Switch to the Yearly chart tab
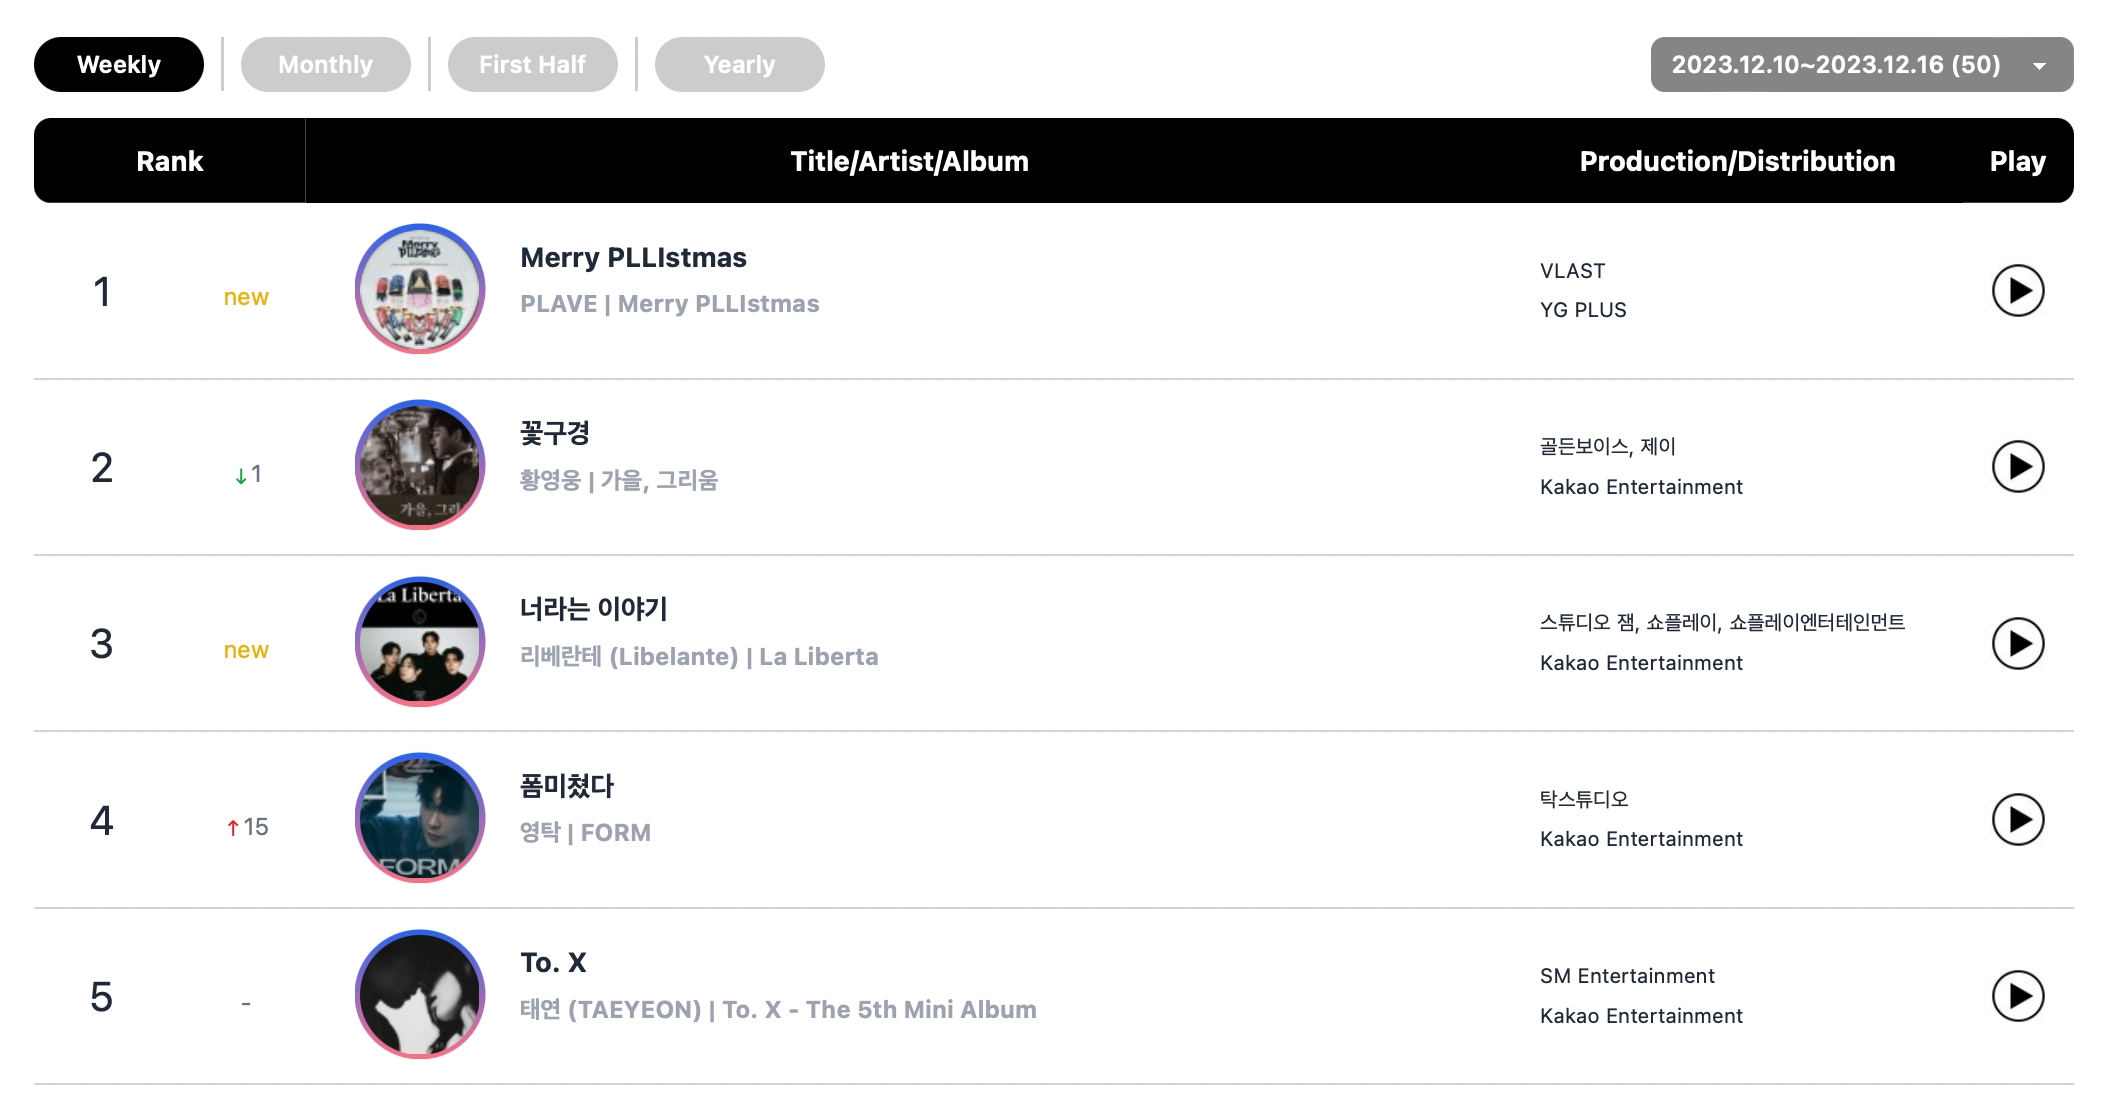The image size is (2114, 1096). pyautogui.click(x=739, y=65)
